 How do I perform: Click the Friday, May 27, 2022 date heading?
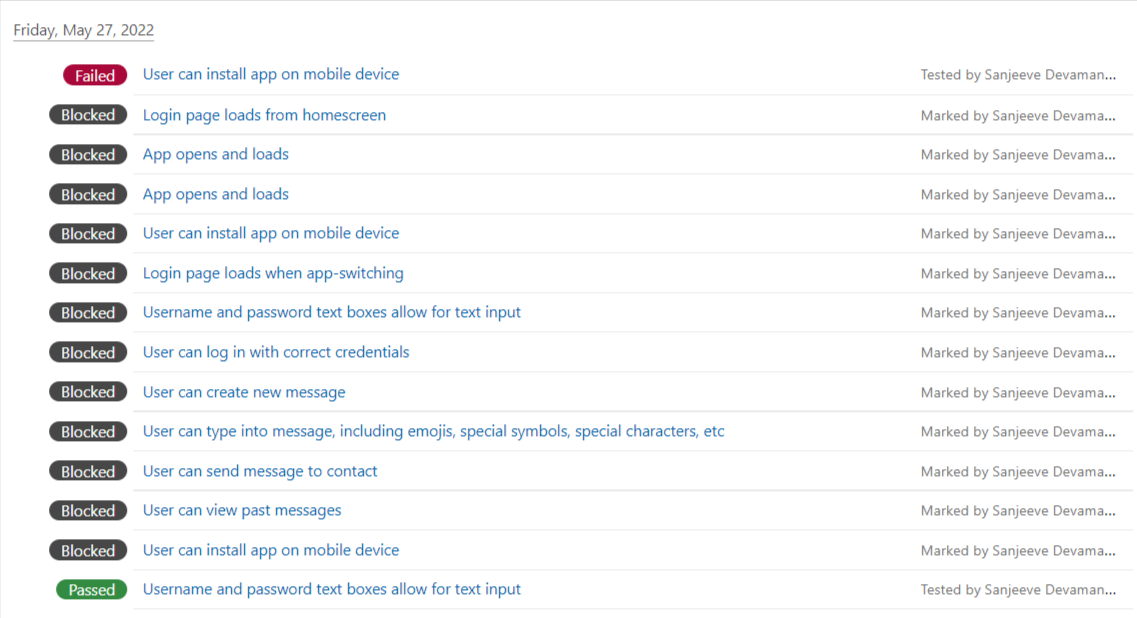pos(83,30)
